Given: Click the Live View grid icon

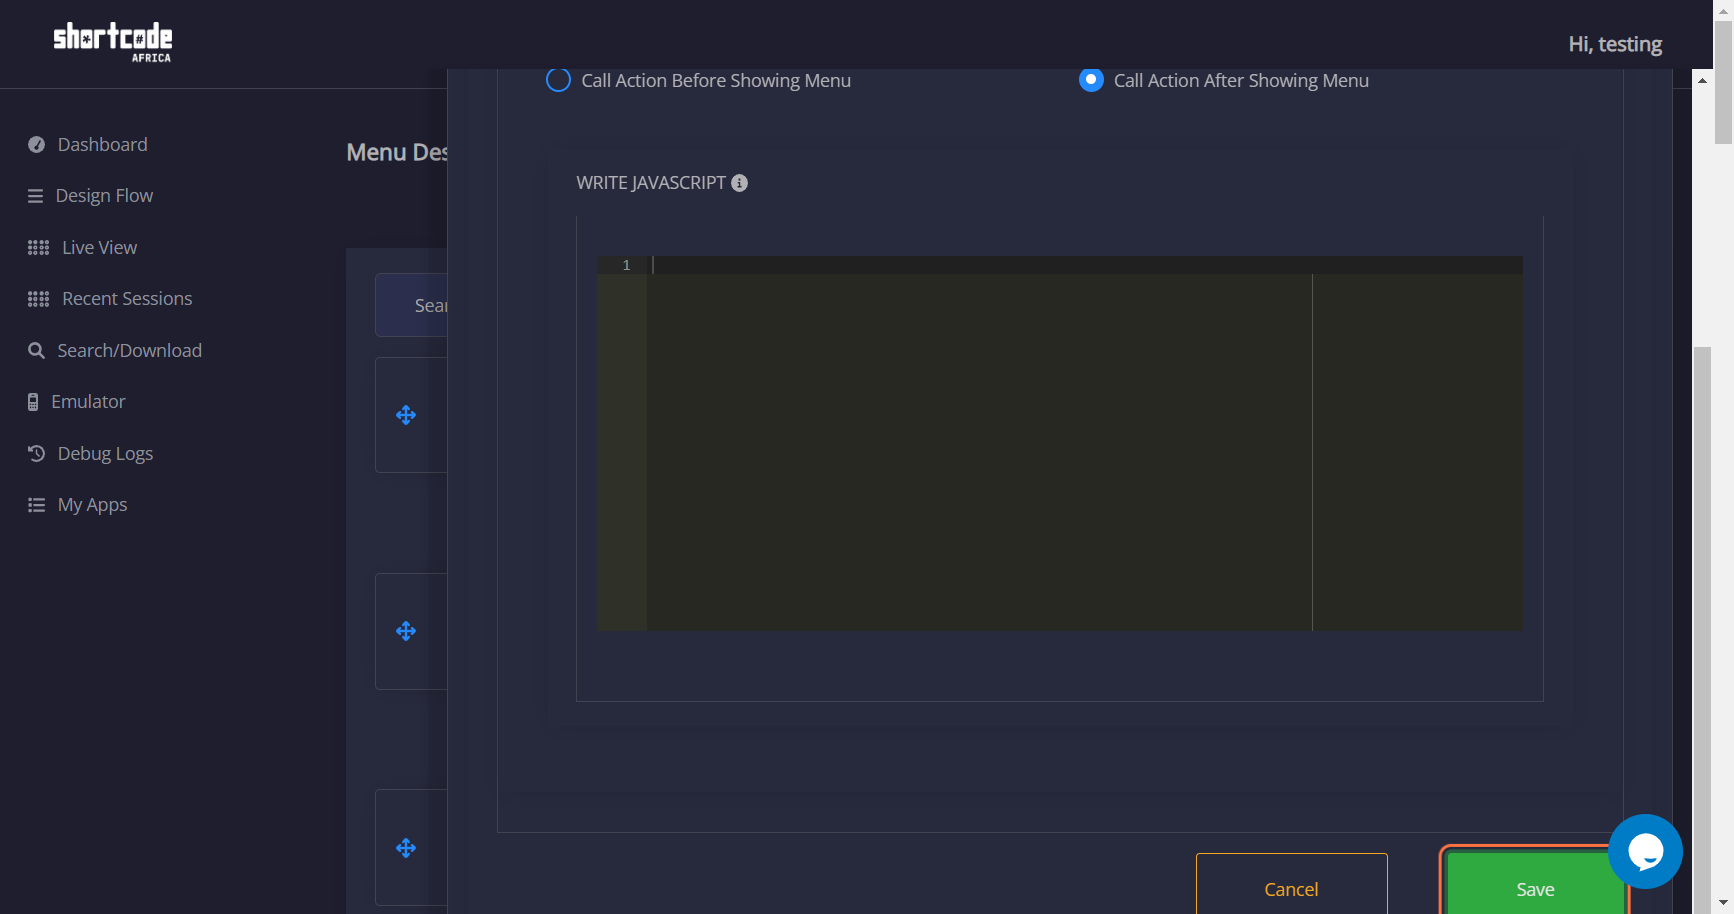Looking at the screenshot, I should tap(38, 248).
